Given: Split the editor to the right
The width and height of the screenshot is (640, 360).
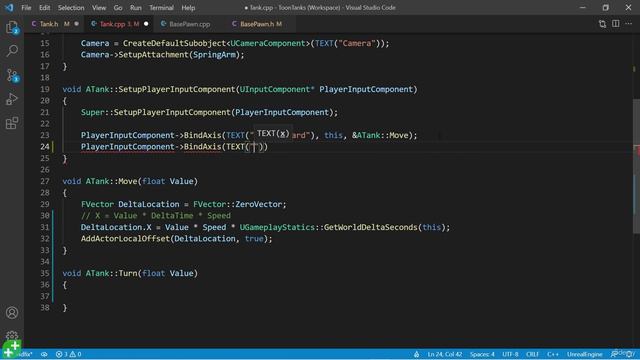Looking at the screenshot, I should click(616, 24).
